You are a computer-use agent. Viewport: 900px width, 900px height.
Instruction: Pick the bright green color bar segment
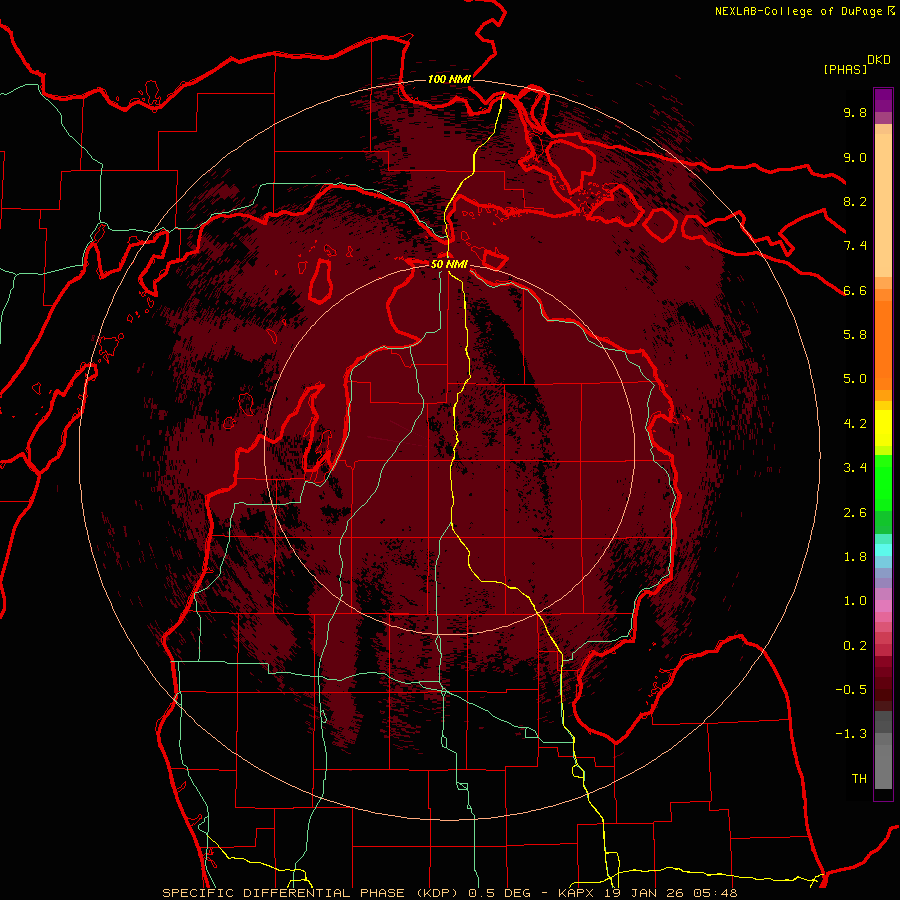[883, 483]
